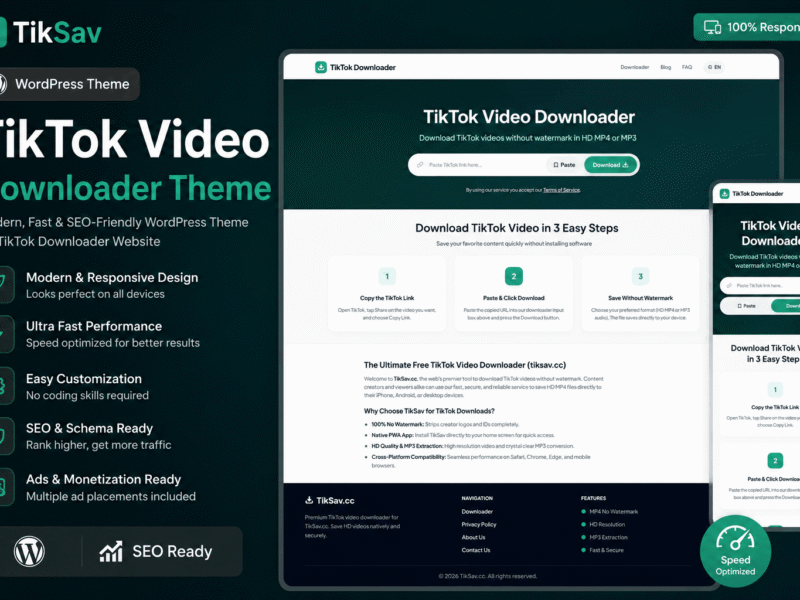Click the TikTok Downloader logo icon in mockup header
The height and width of the screenshot is (600, 800).
click(x=321, y=67)
